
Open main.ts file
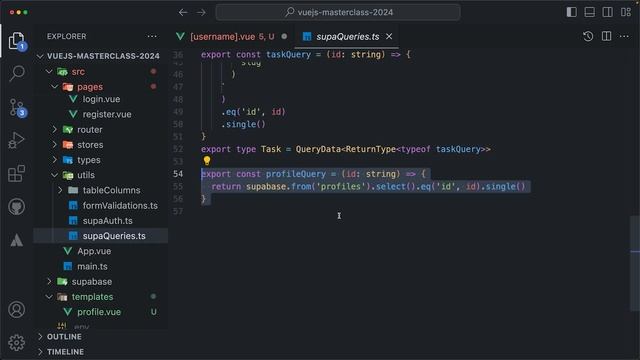[x=92, y=266]
